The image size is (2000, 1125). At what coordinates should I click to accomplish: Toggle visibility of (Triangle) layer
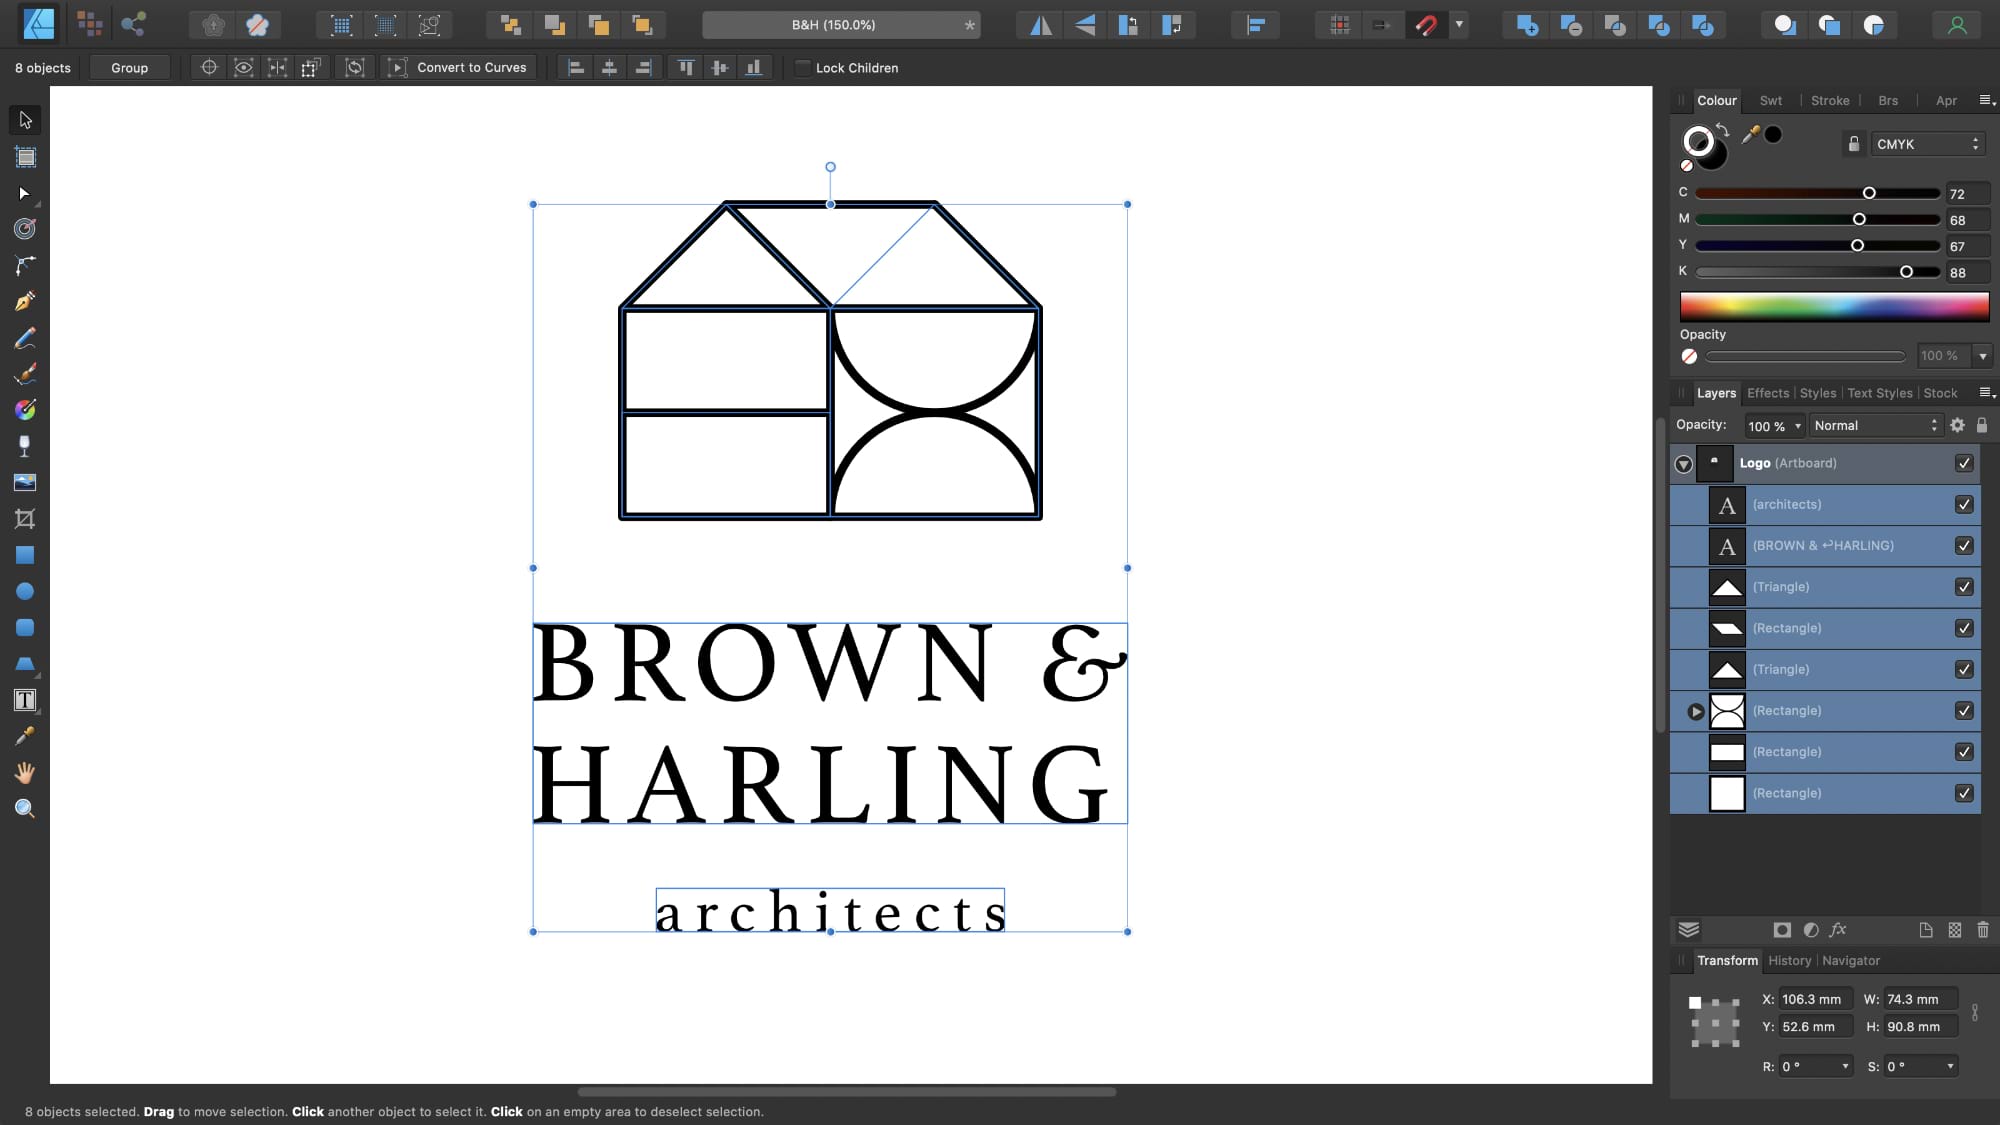coord(1967,587)
